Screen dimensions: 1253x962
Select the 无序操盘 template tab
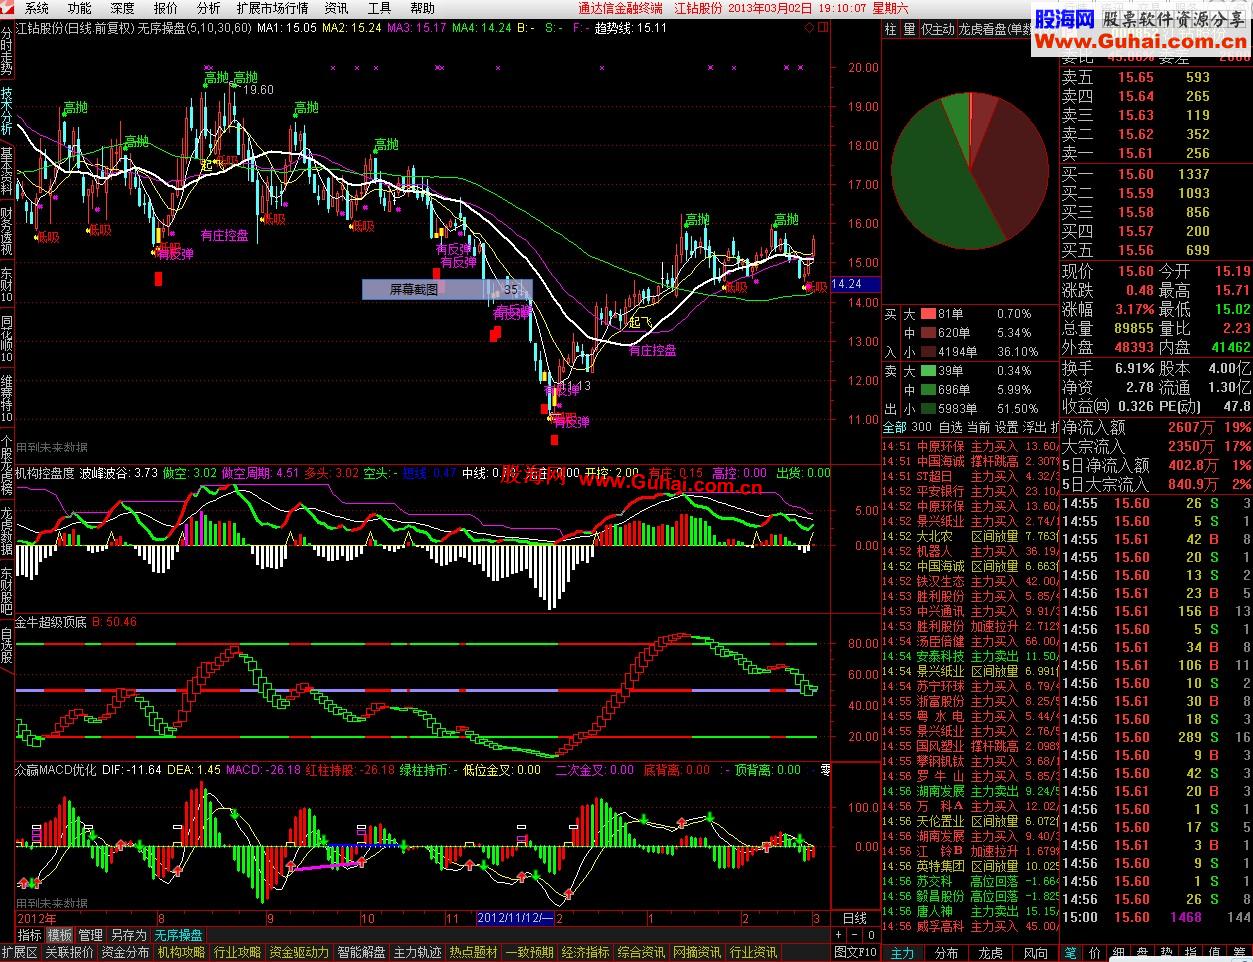point(178,935)
